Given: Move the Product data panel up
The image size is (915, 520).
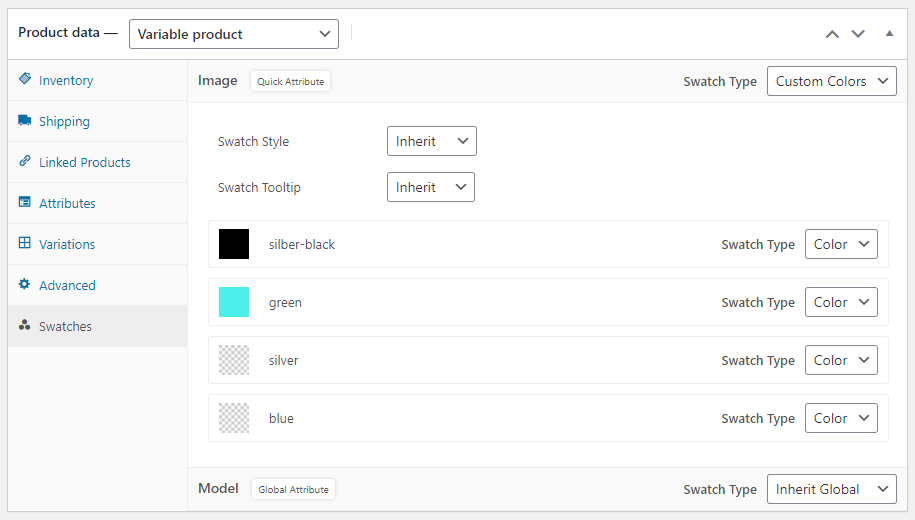Looking at the screenshot, I should pos(832,34).
